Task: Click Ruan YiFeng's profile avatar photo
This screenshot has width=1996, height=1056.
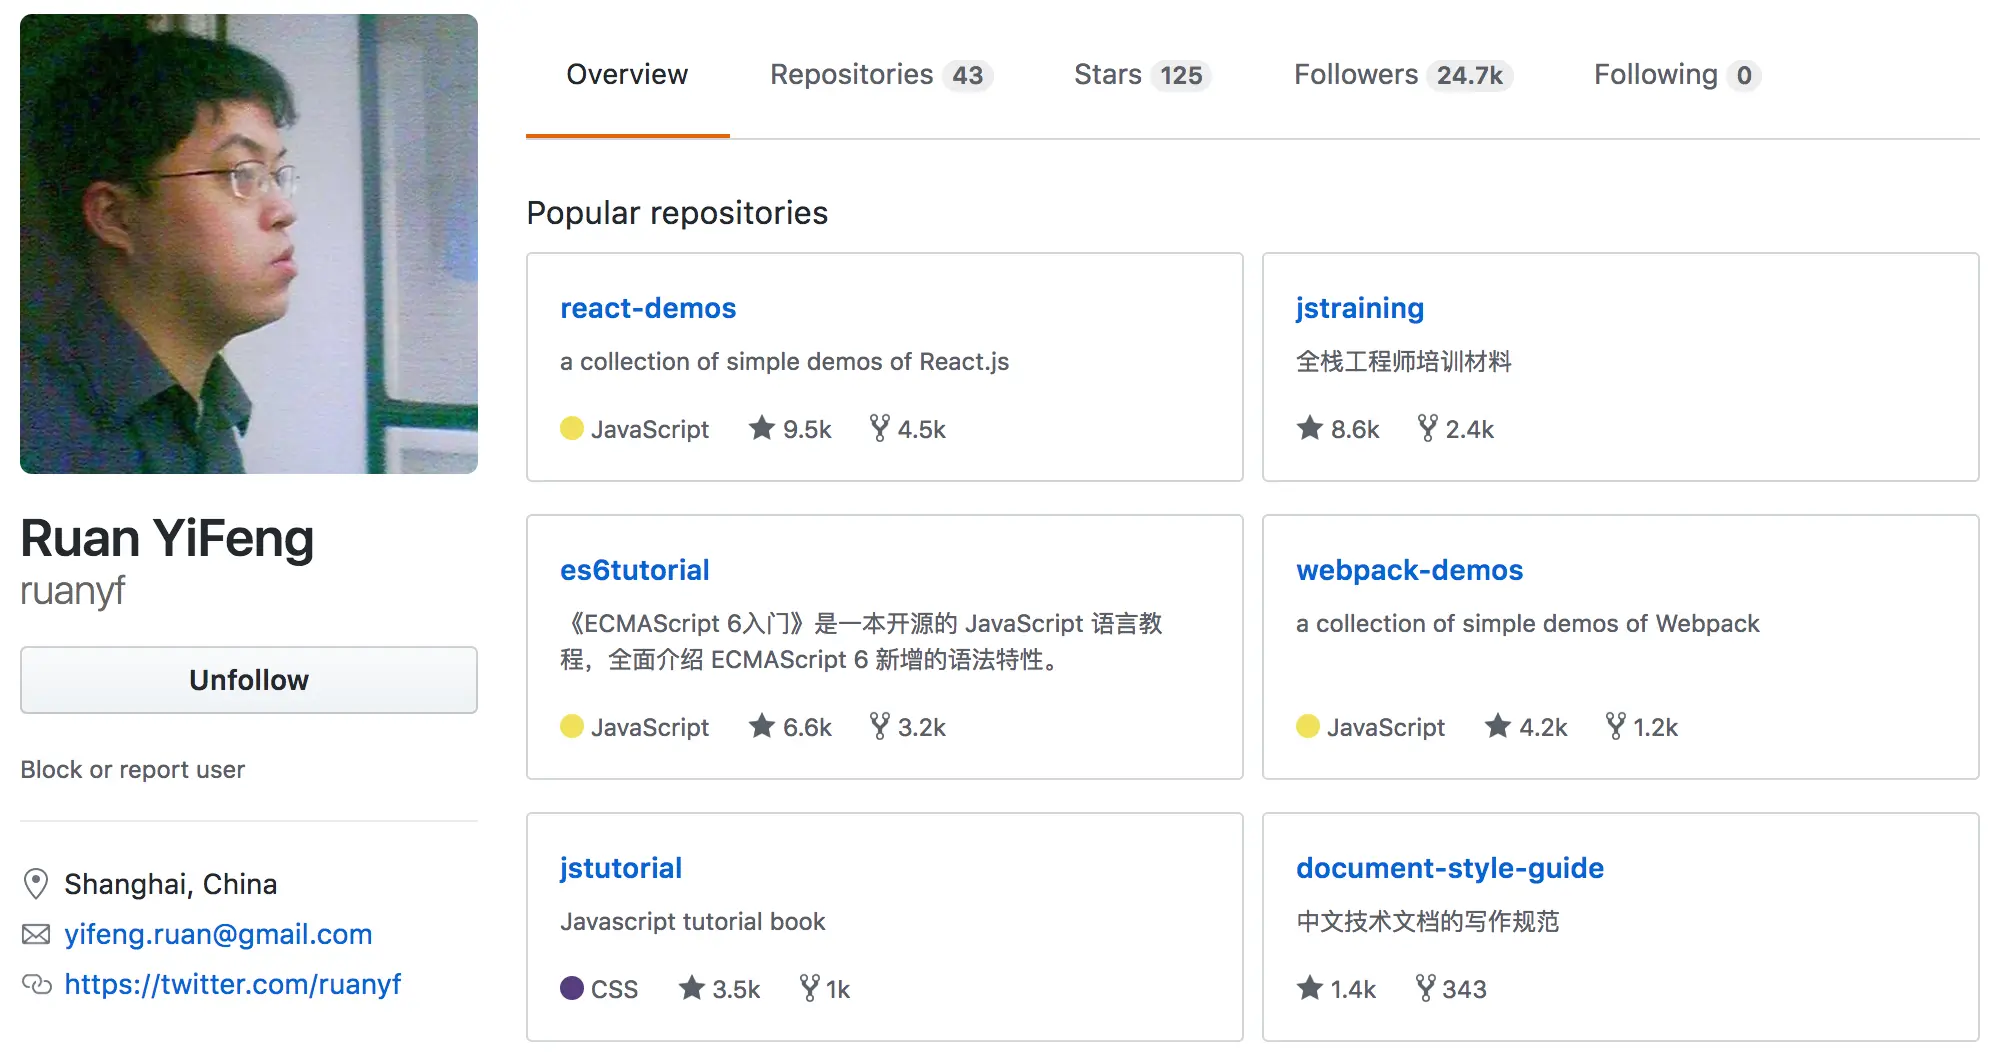Action: tap(249, 244)
